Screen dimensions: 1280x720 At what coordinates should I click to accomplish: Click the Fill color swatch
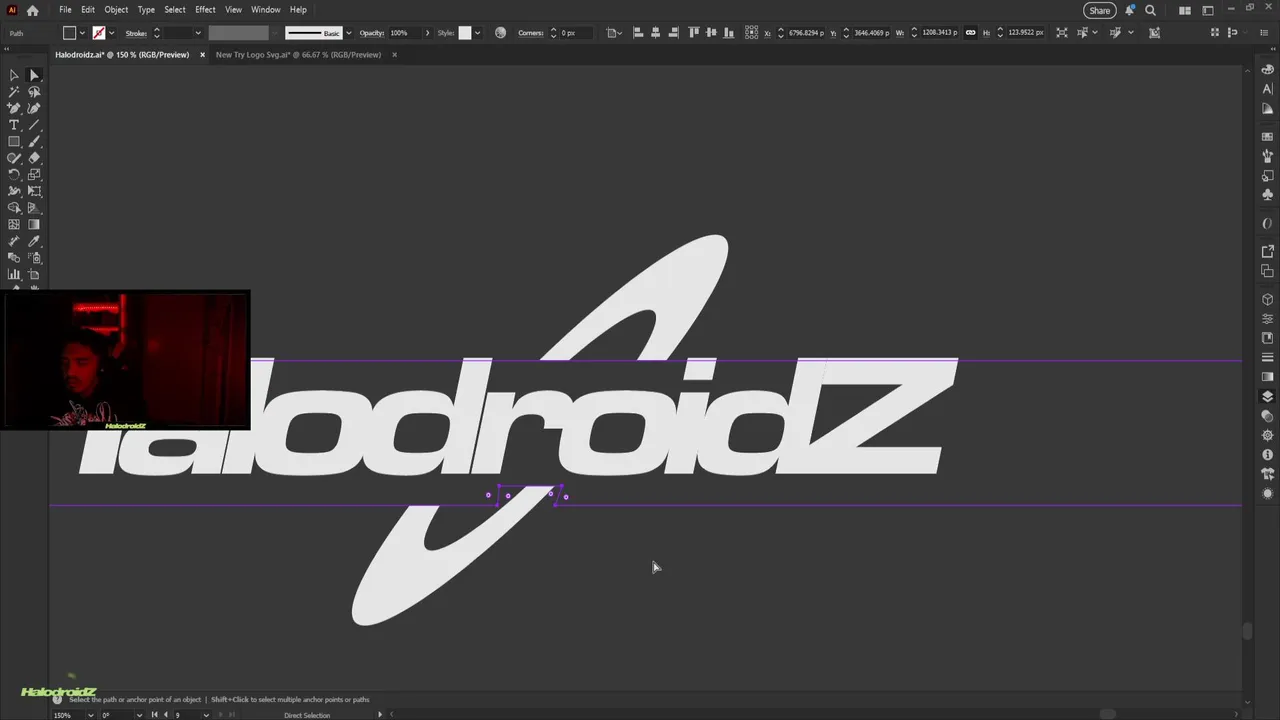(x=70, y=33)
